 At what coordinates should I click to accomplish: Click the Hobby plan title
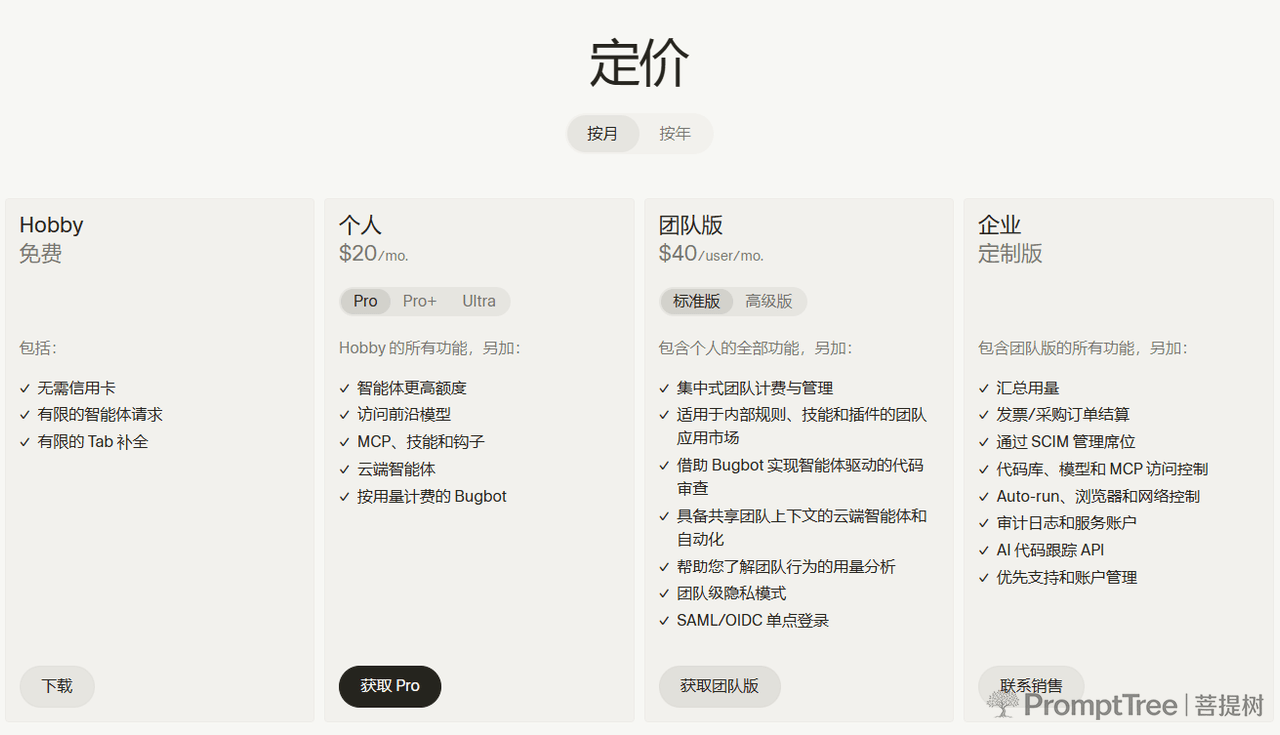(x=51, y=225)
